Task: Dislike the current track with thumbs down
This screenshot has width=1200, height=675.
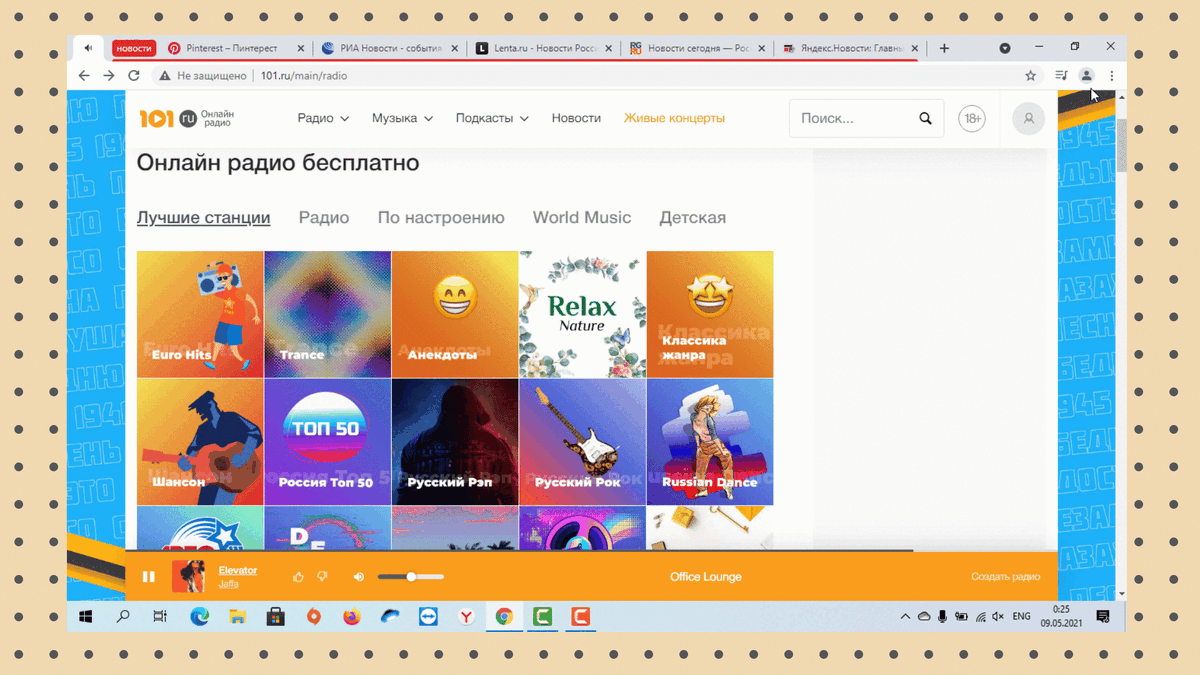Action: [322, 577]
